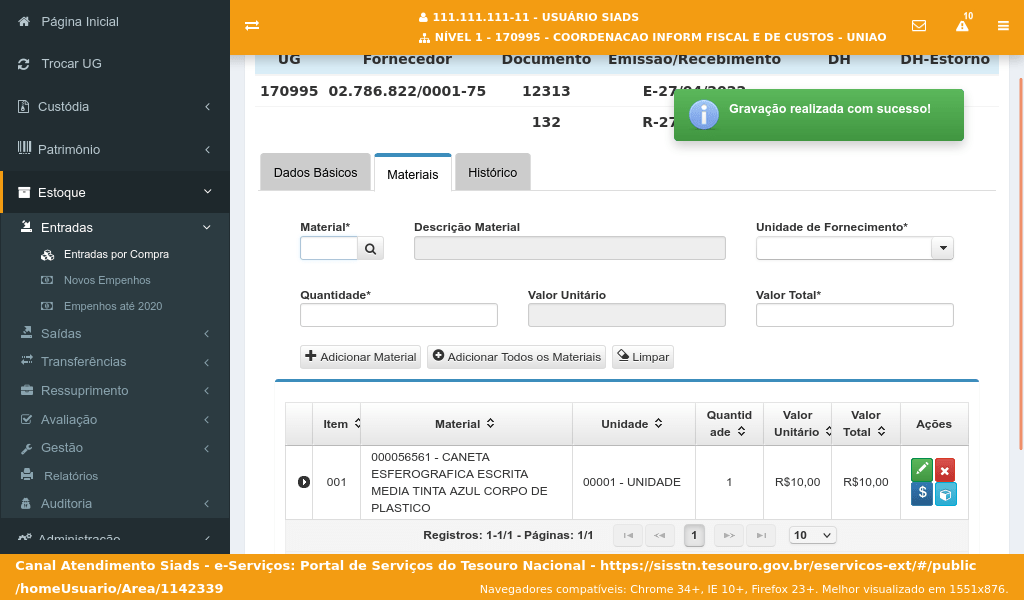Viewport: 1024px width, 600px height.
Task: Click the Entradas por Compra icon
Action: click(47, 255)
